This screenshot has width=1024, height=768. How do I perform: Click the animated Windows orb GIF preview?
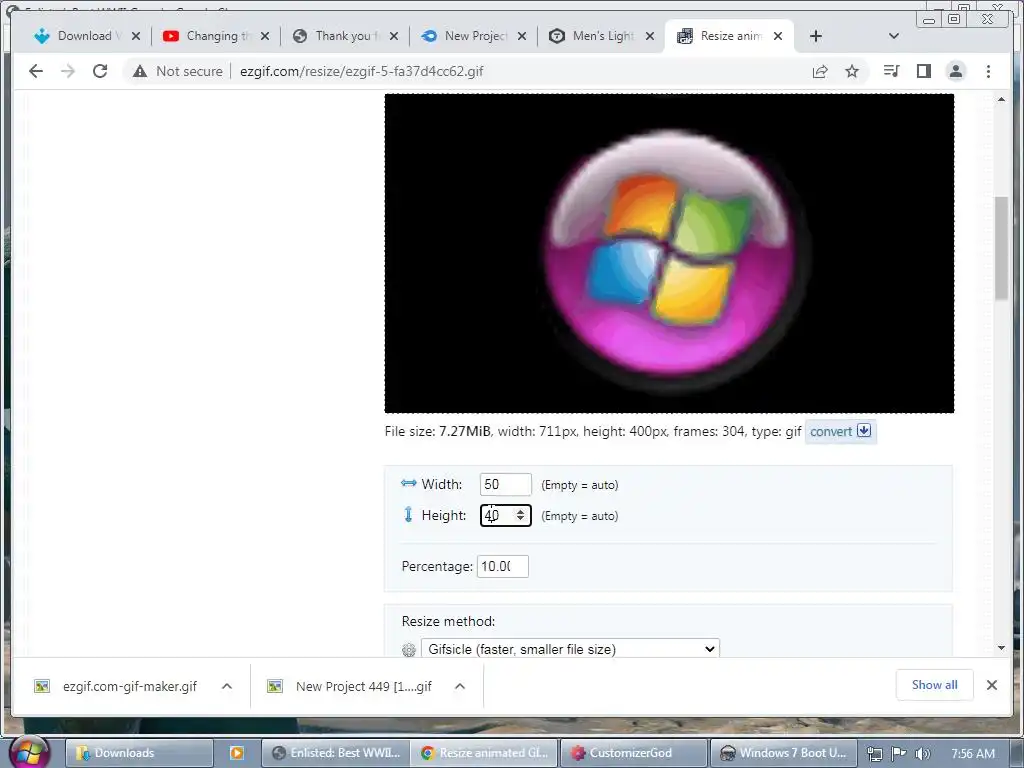(669, 253)
